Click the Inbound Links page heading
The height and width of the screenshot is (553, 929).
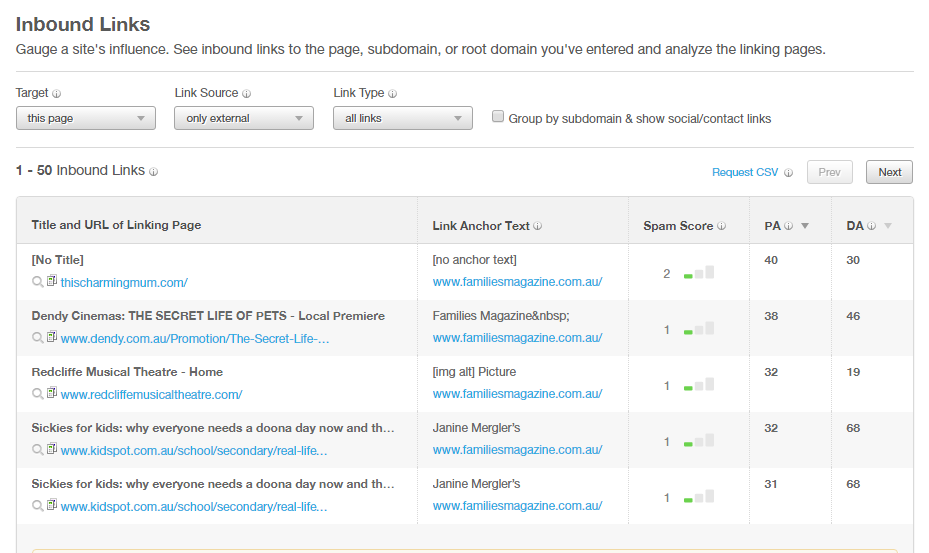click(x=83, y=24)
